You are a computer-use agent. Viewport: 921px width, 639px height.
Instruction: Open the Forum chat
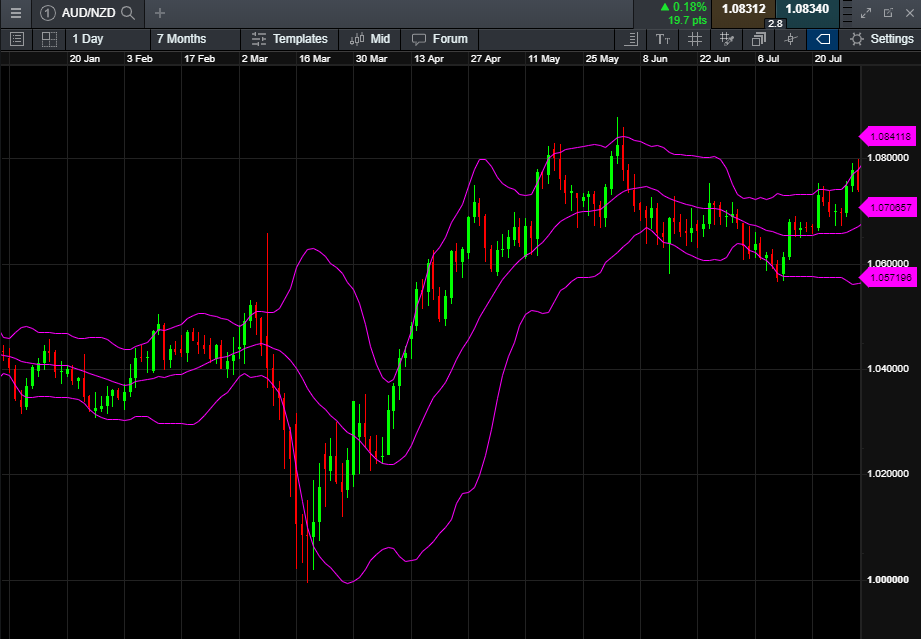tap(439, 39)
